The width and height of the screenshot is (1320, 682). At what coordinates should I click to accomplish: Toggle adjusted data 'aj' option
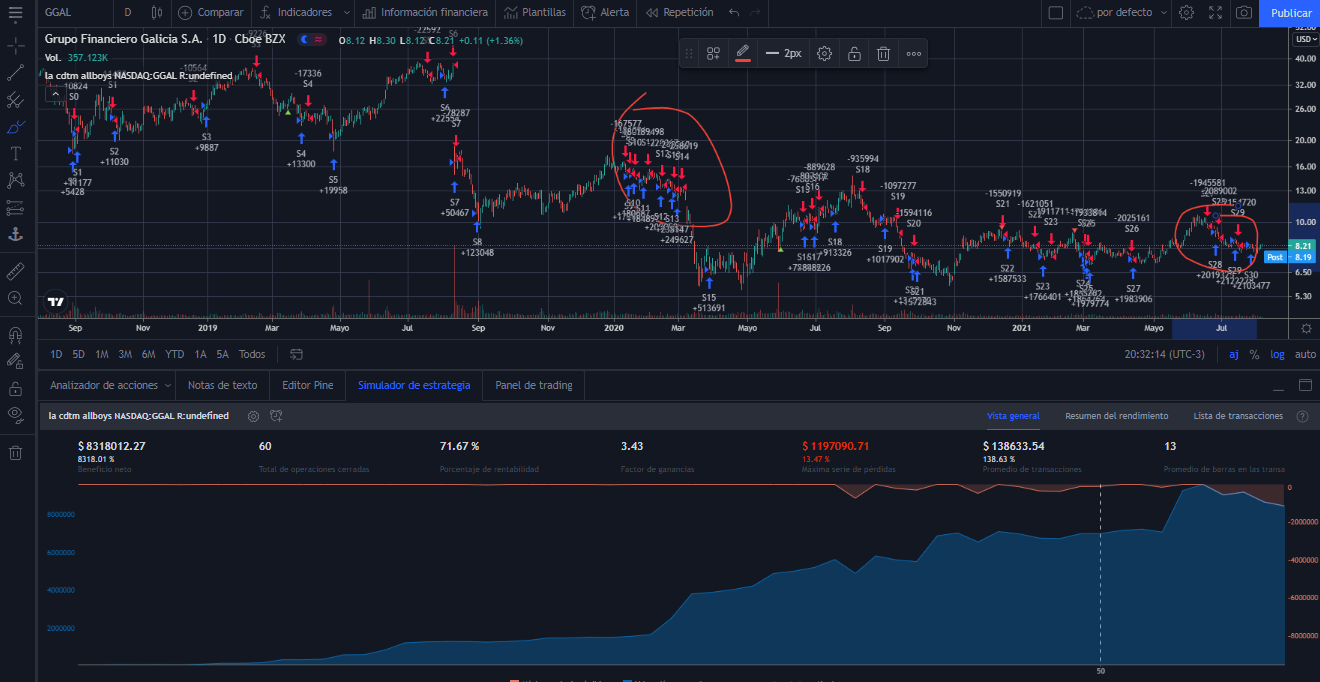[x=1233, y=354]
